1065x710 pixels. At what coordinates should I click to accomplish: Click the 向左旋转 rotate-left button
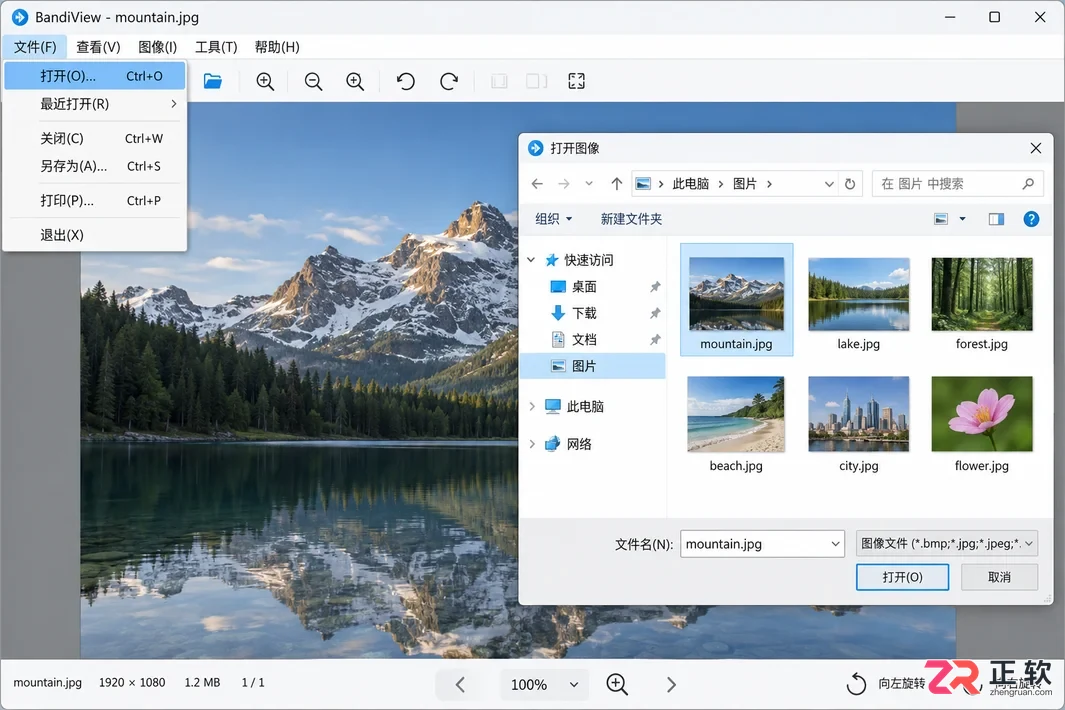click(886, 684)
